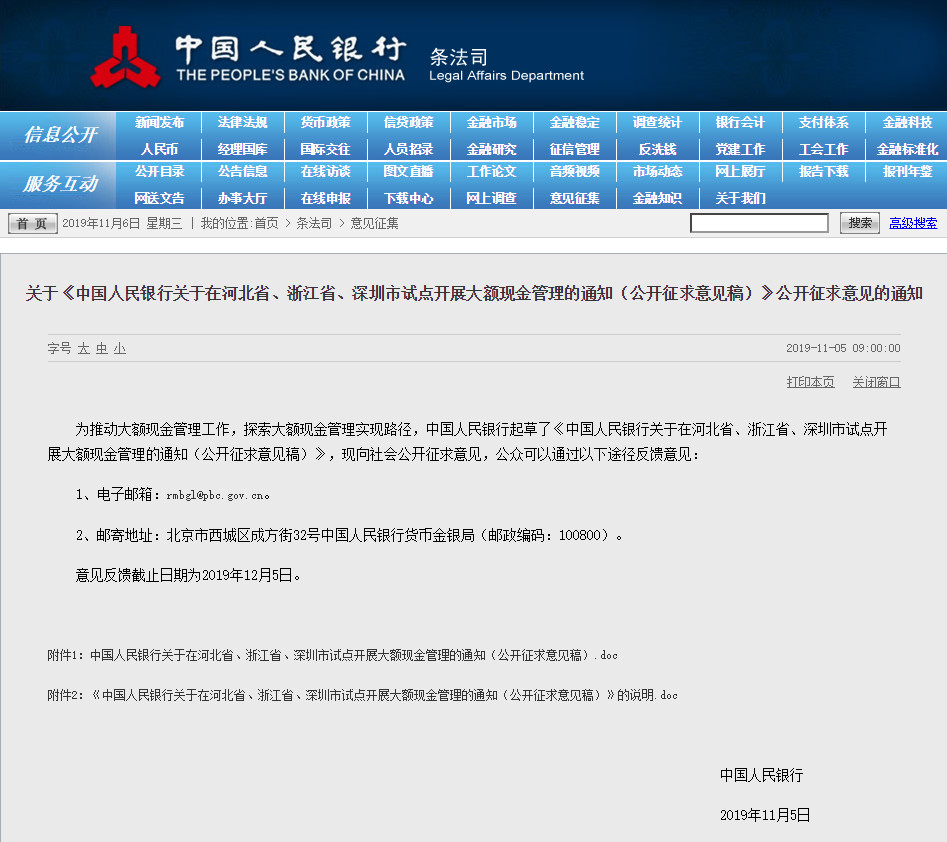
Task: Open 金融市场 menu item
Action: tap(492, 123)
